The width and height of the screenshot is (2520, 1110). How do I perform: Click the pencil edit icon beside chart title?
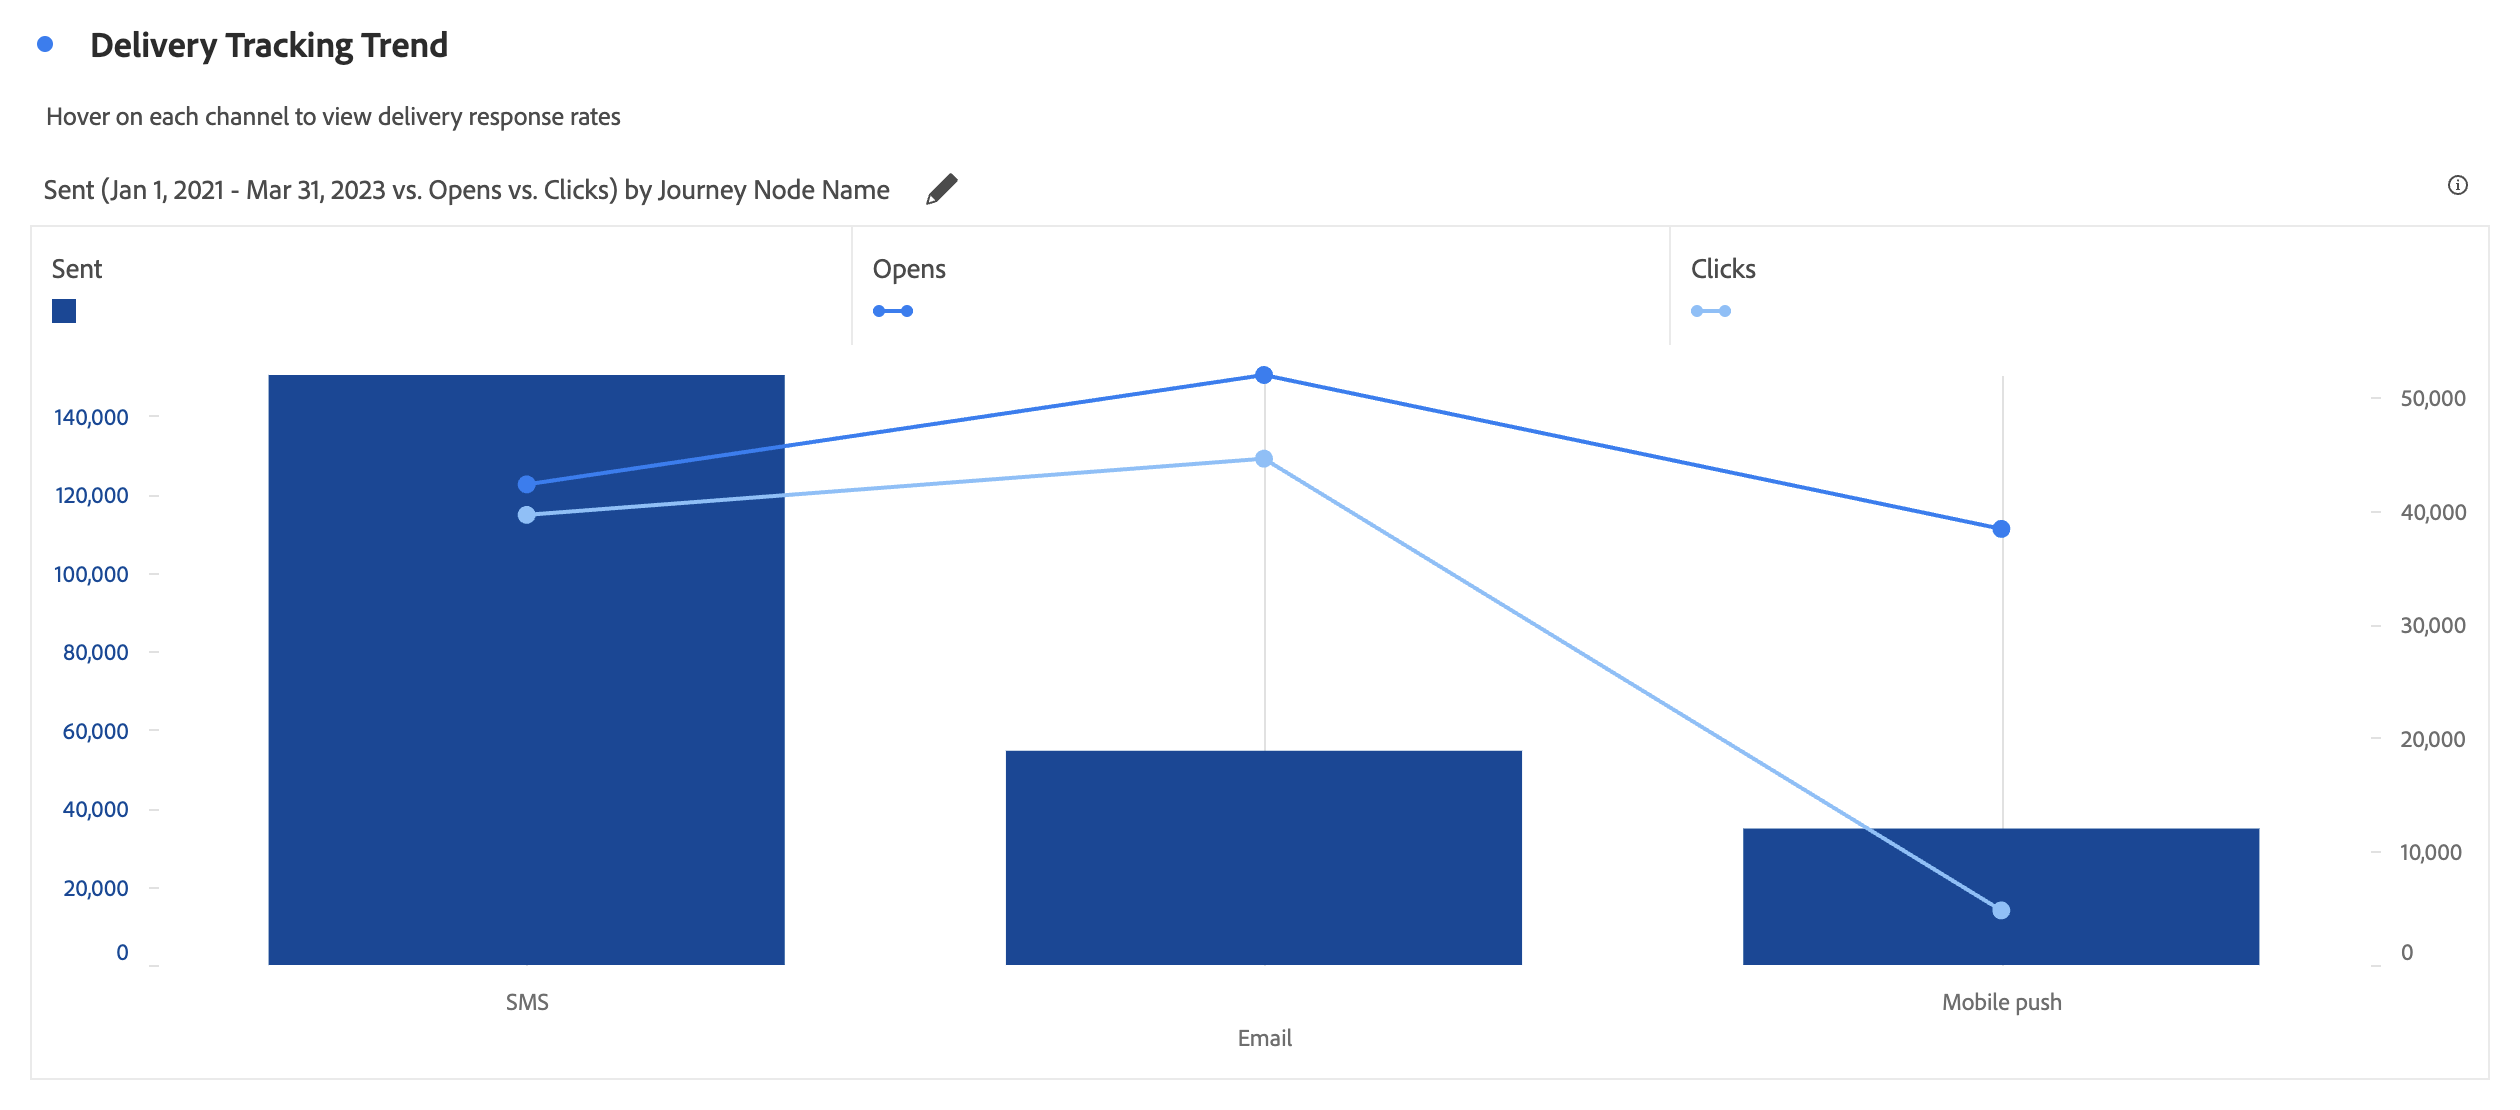[x=941, y=189]
